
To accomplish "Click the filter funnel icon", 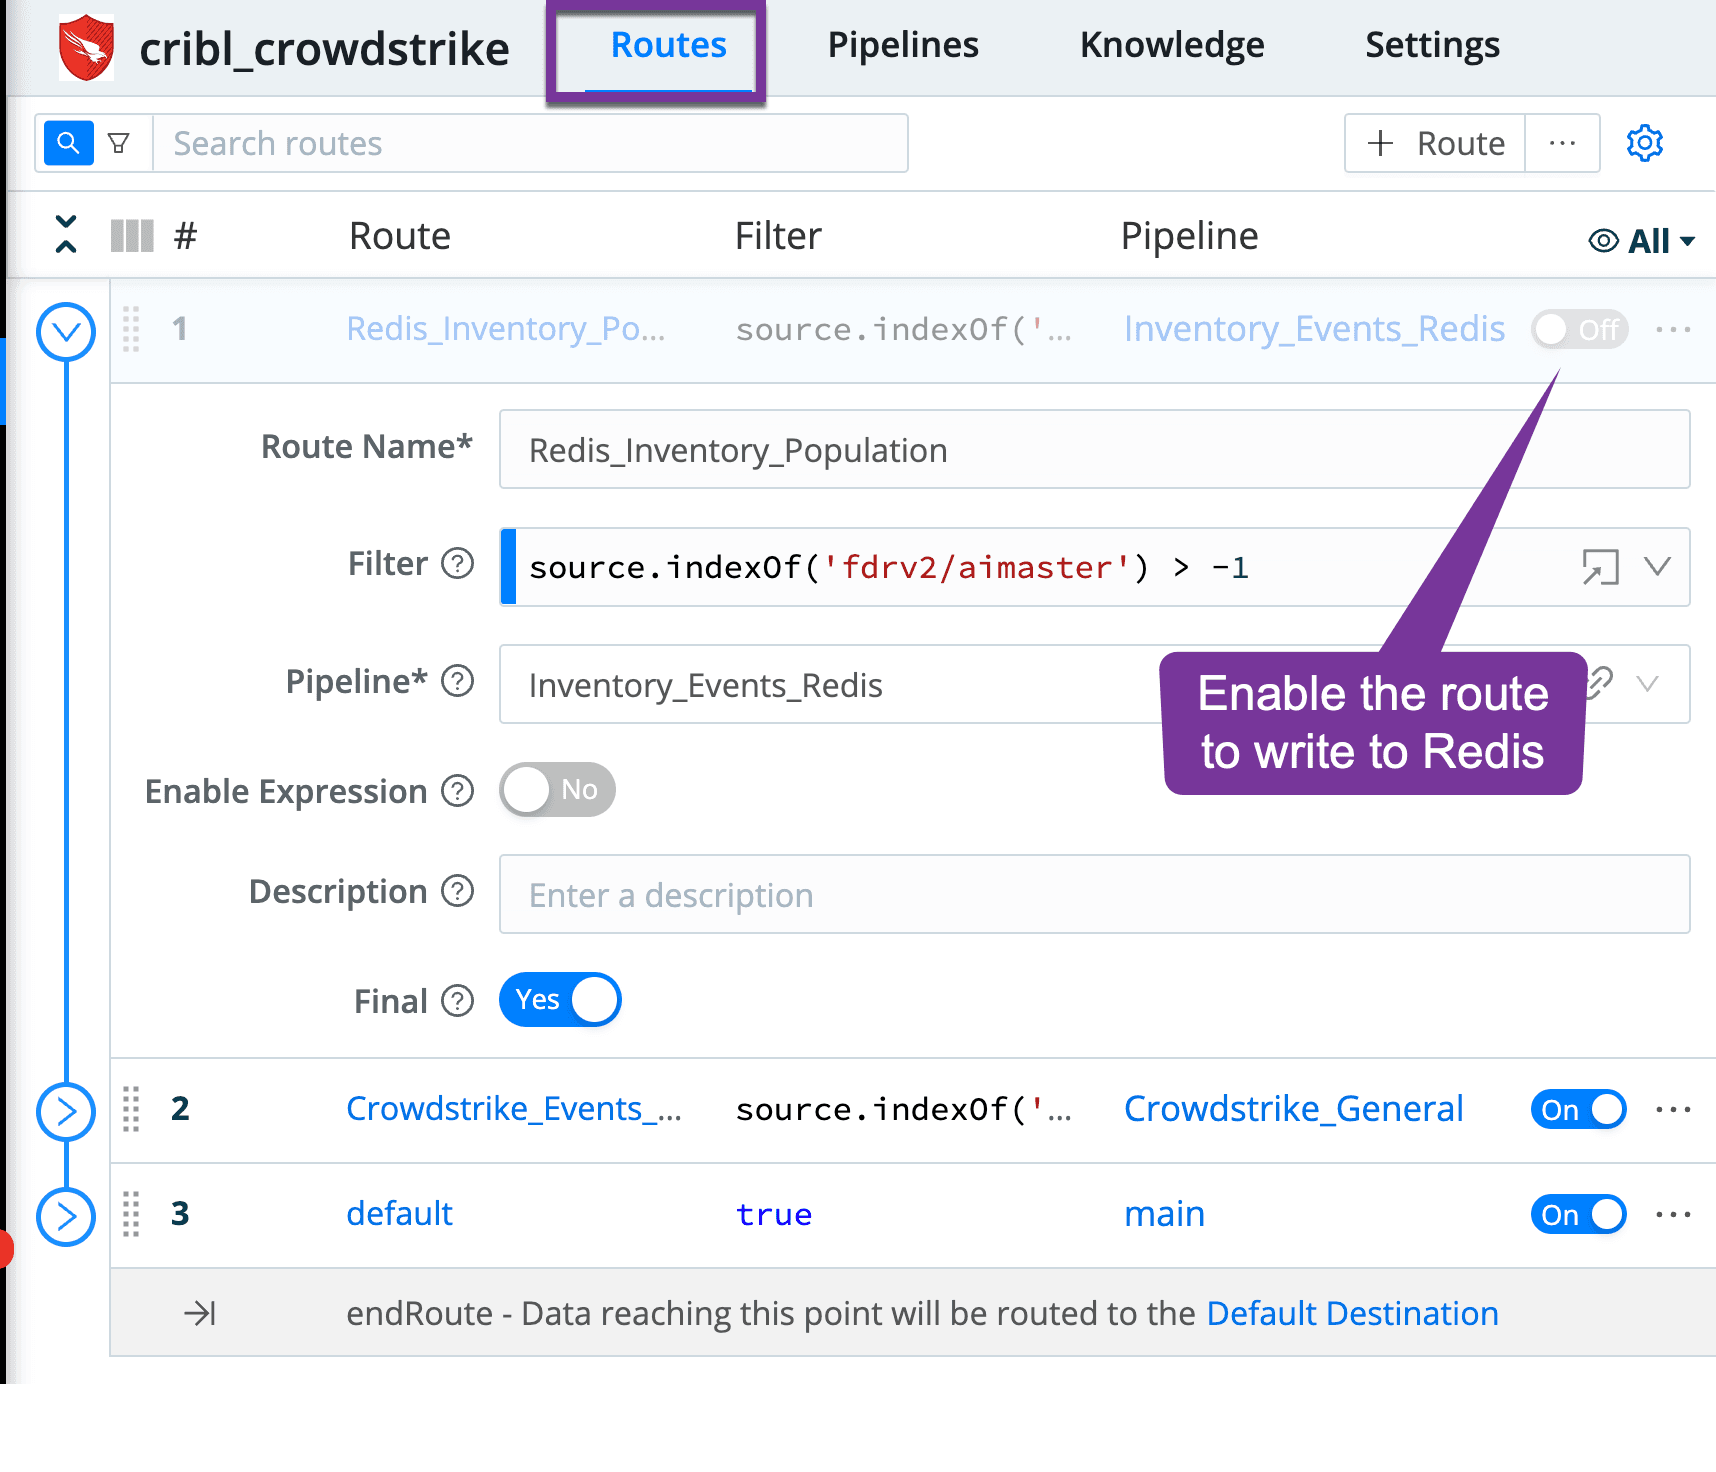I will coord(119,143).
